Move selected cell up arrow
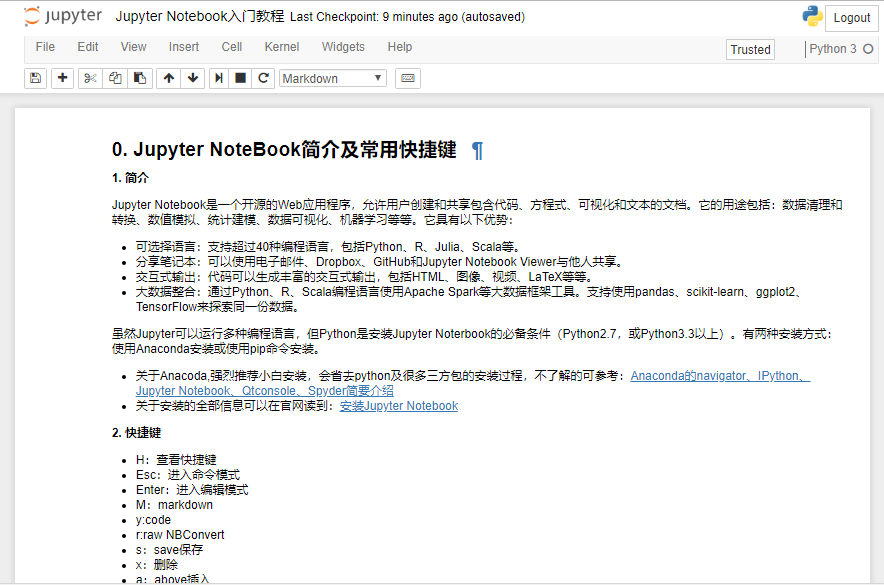 tap(169, 78)
